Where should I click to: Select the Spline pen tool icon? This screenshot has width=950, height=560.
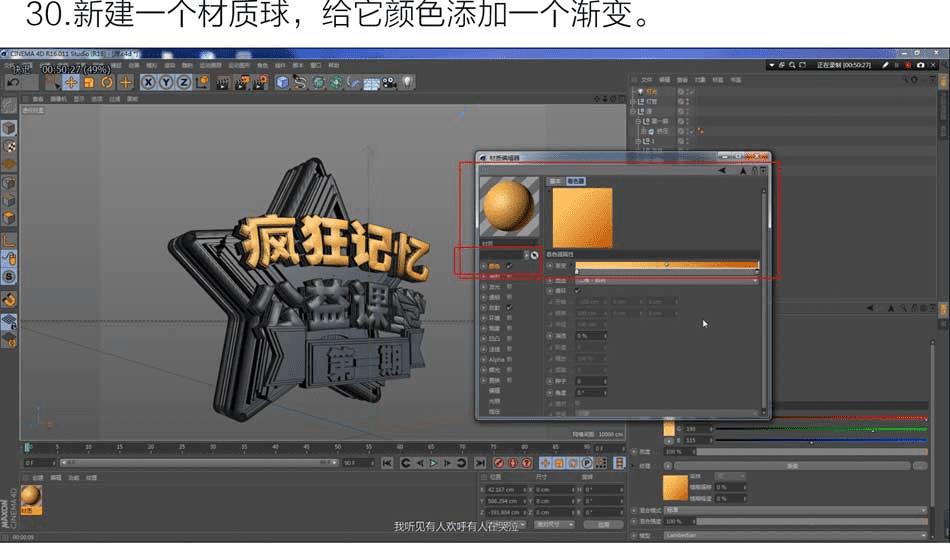click(300, 82)
